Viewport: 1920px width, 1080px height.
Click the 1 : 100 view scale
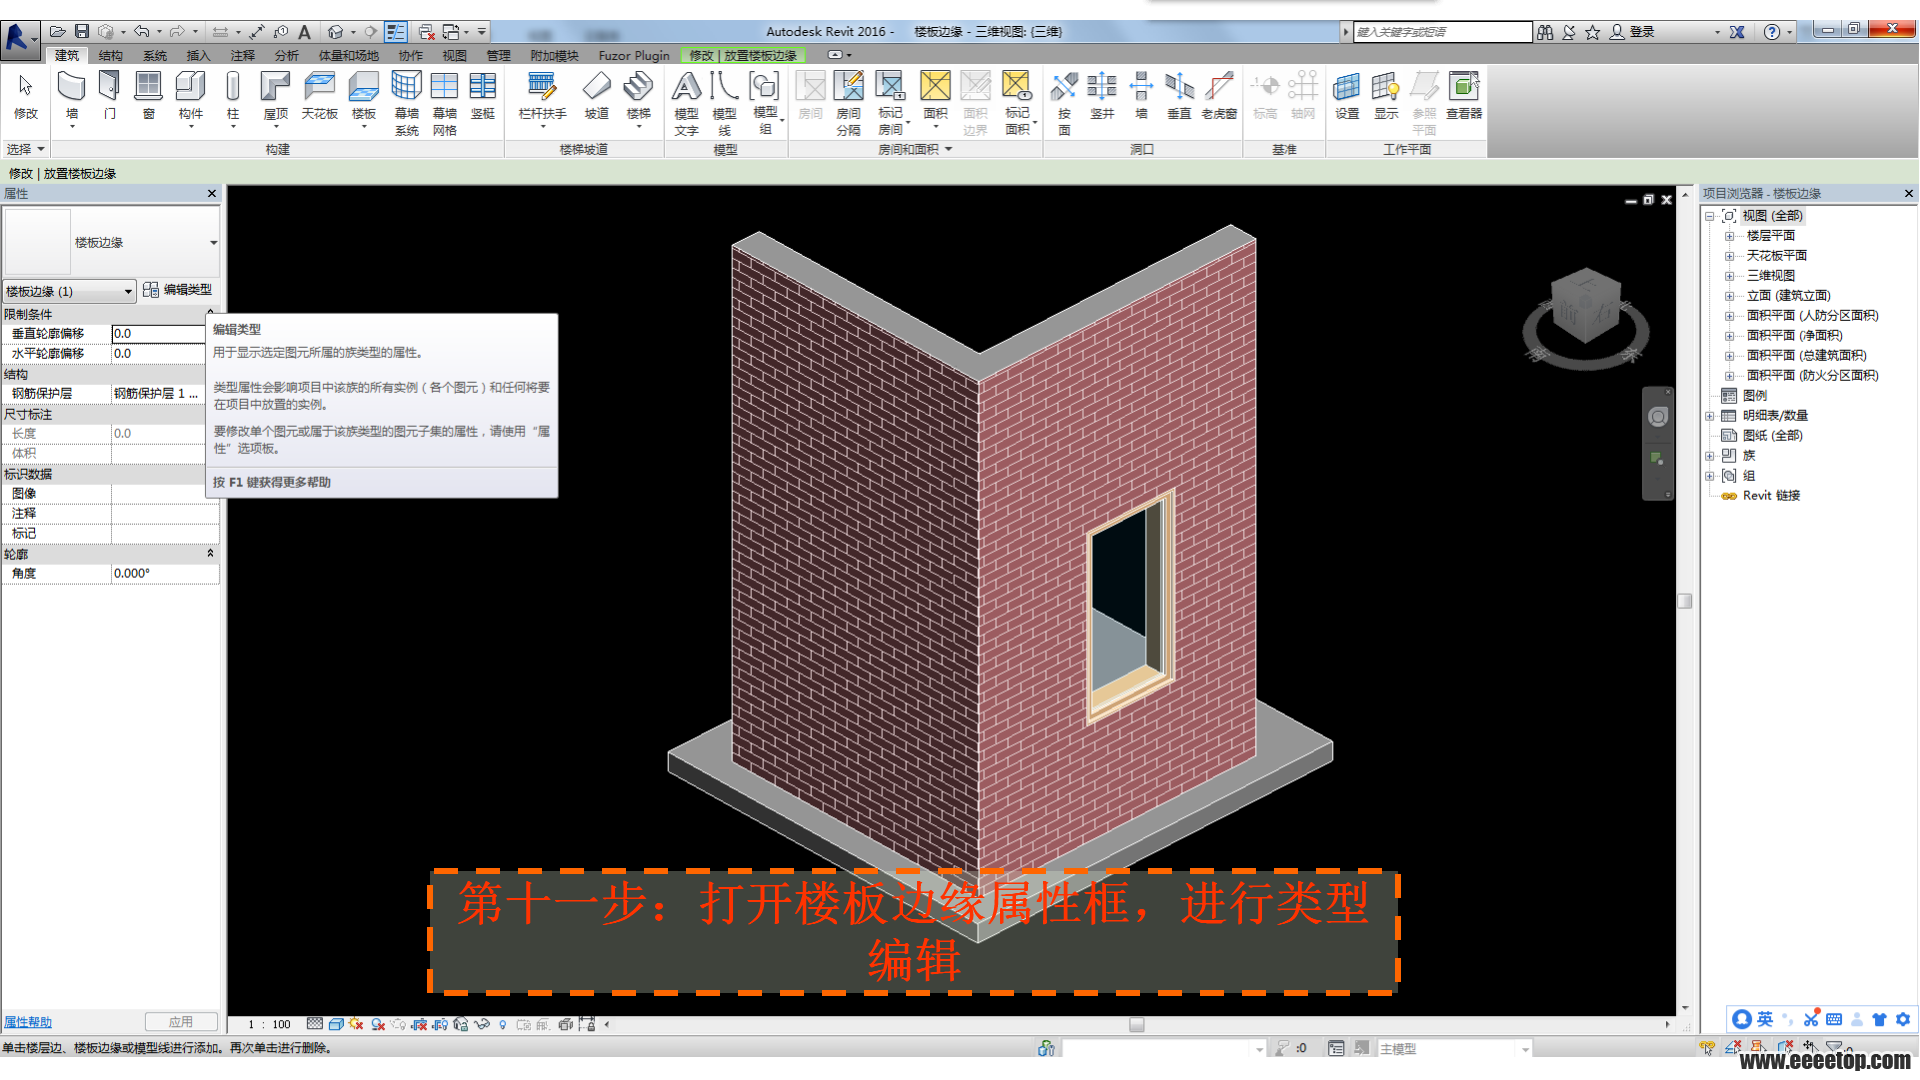(x=269, y=1024)
